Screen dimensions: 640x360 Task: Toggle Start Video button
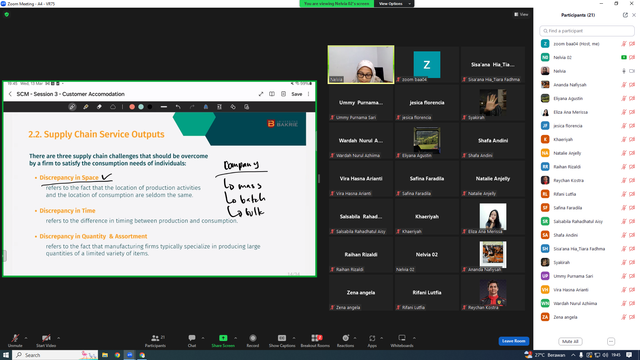pos(46,340)
